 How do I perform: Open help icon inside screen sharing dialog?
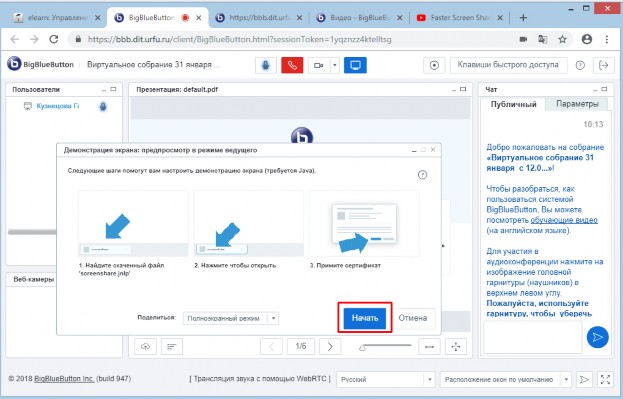(422, 174)
